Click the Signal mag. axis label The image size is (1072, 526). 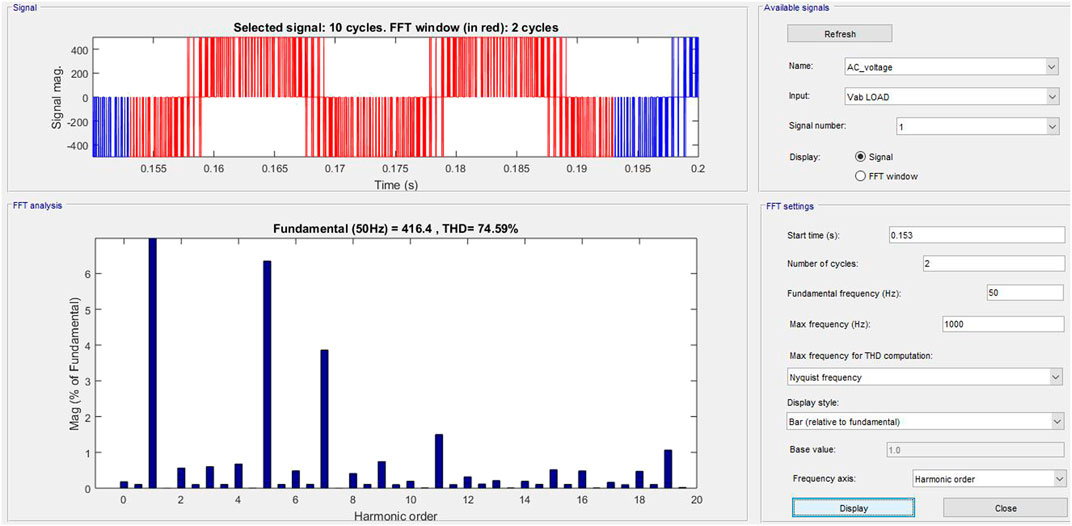(57, 97)
